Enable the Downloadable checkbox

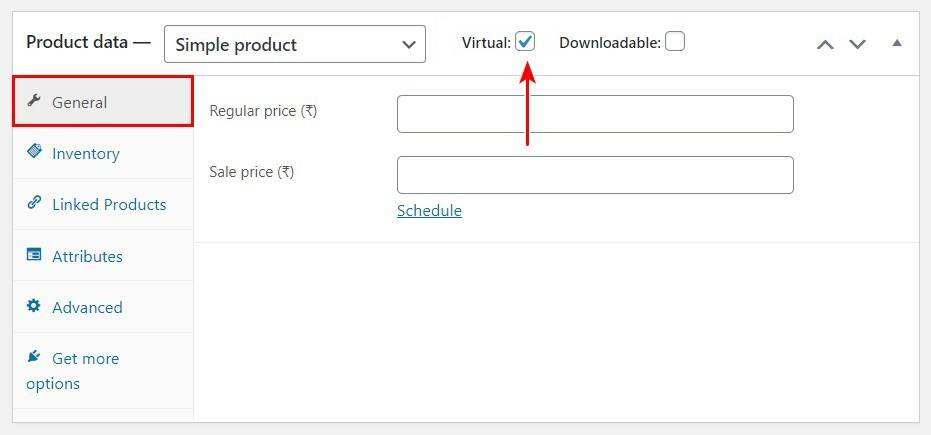675,42
